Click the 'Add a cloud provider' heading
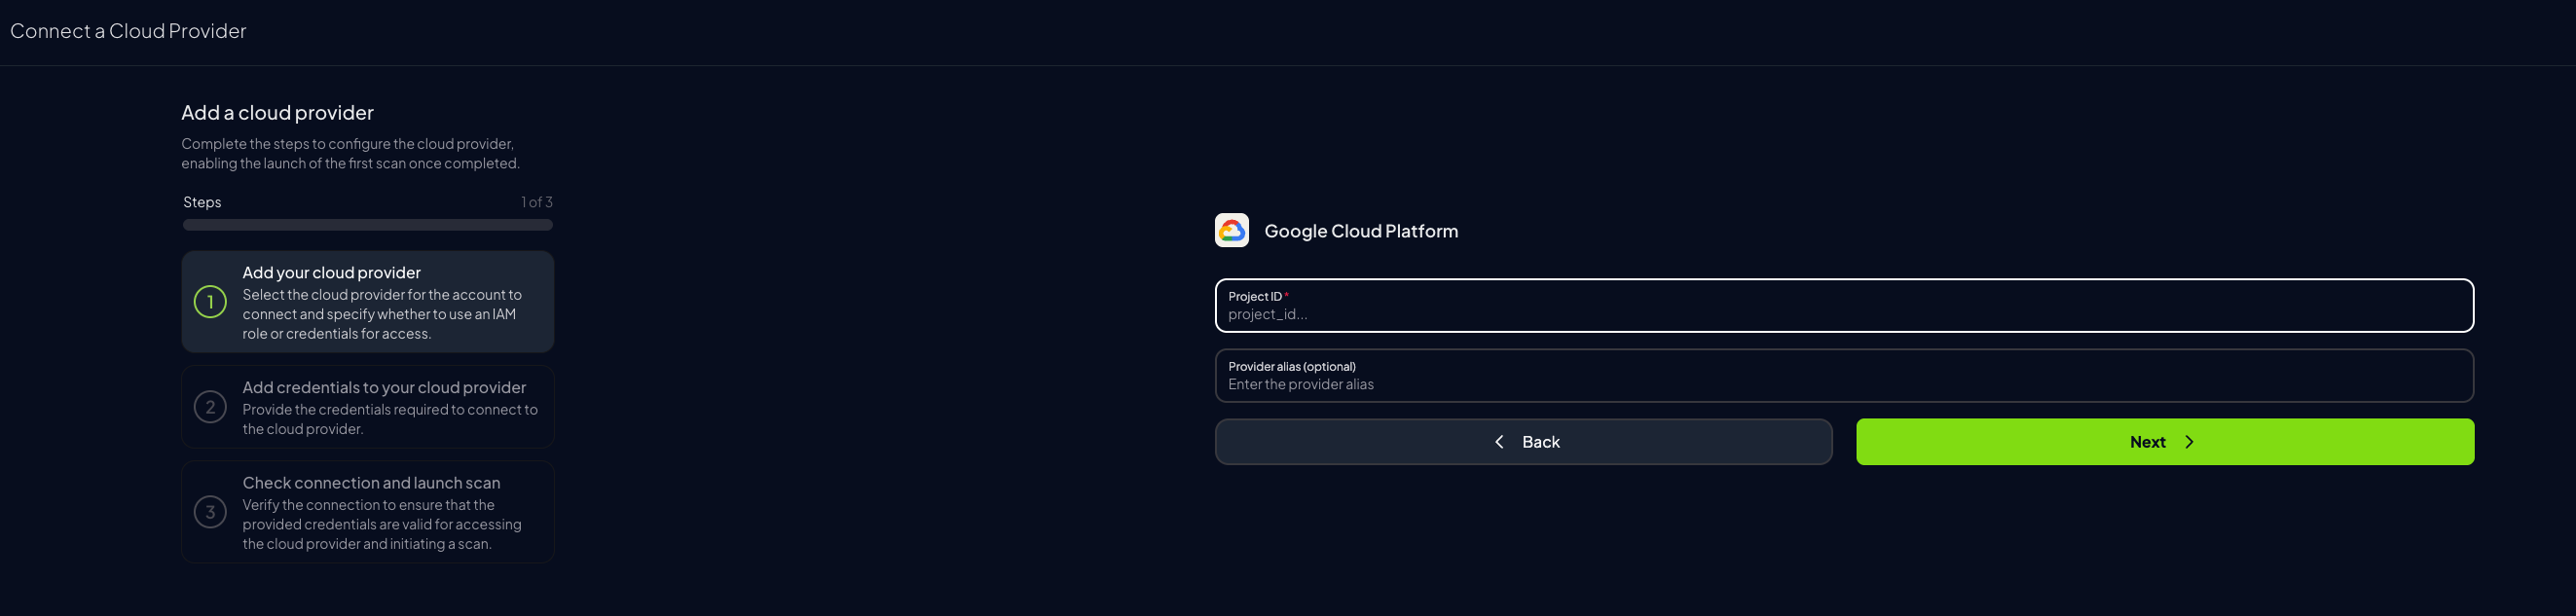Screen dimensions: 2576x616 coord(277,113)
